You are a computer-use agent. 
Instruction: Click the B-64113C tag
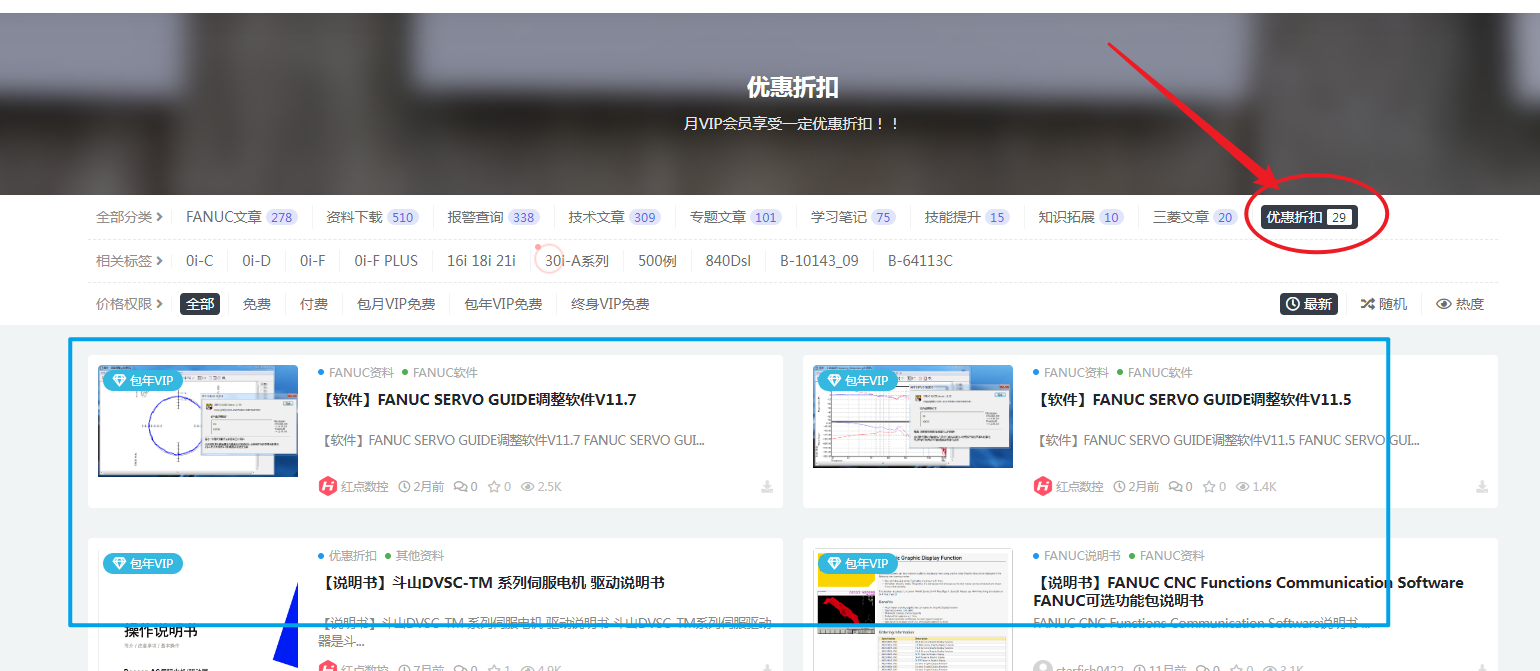(920, 261)
